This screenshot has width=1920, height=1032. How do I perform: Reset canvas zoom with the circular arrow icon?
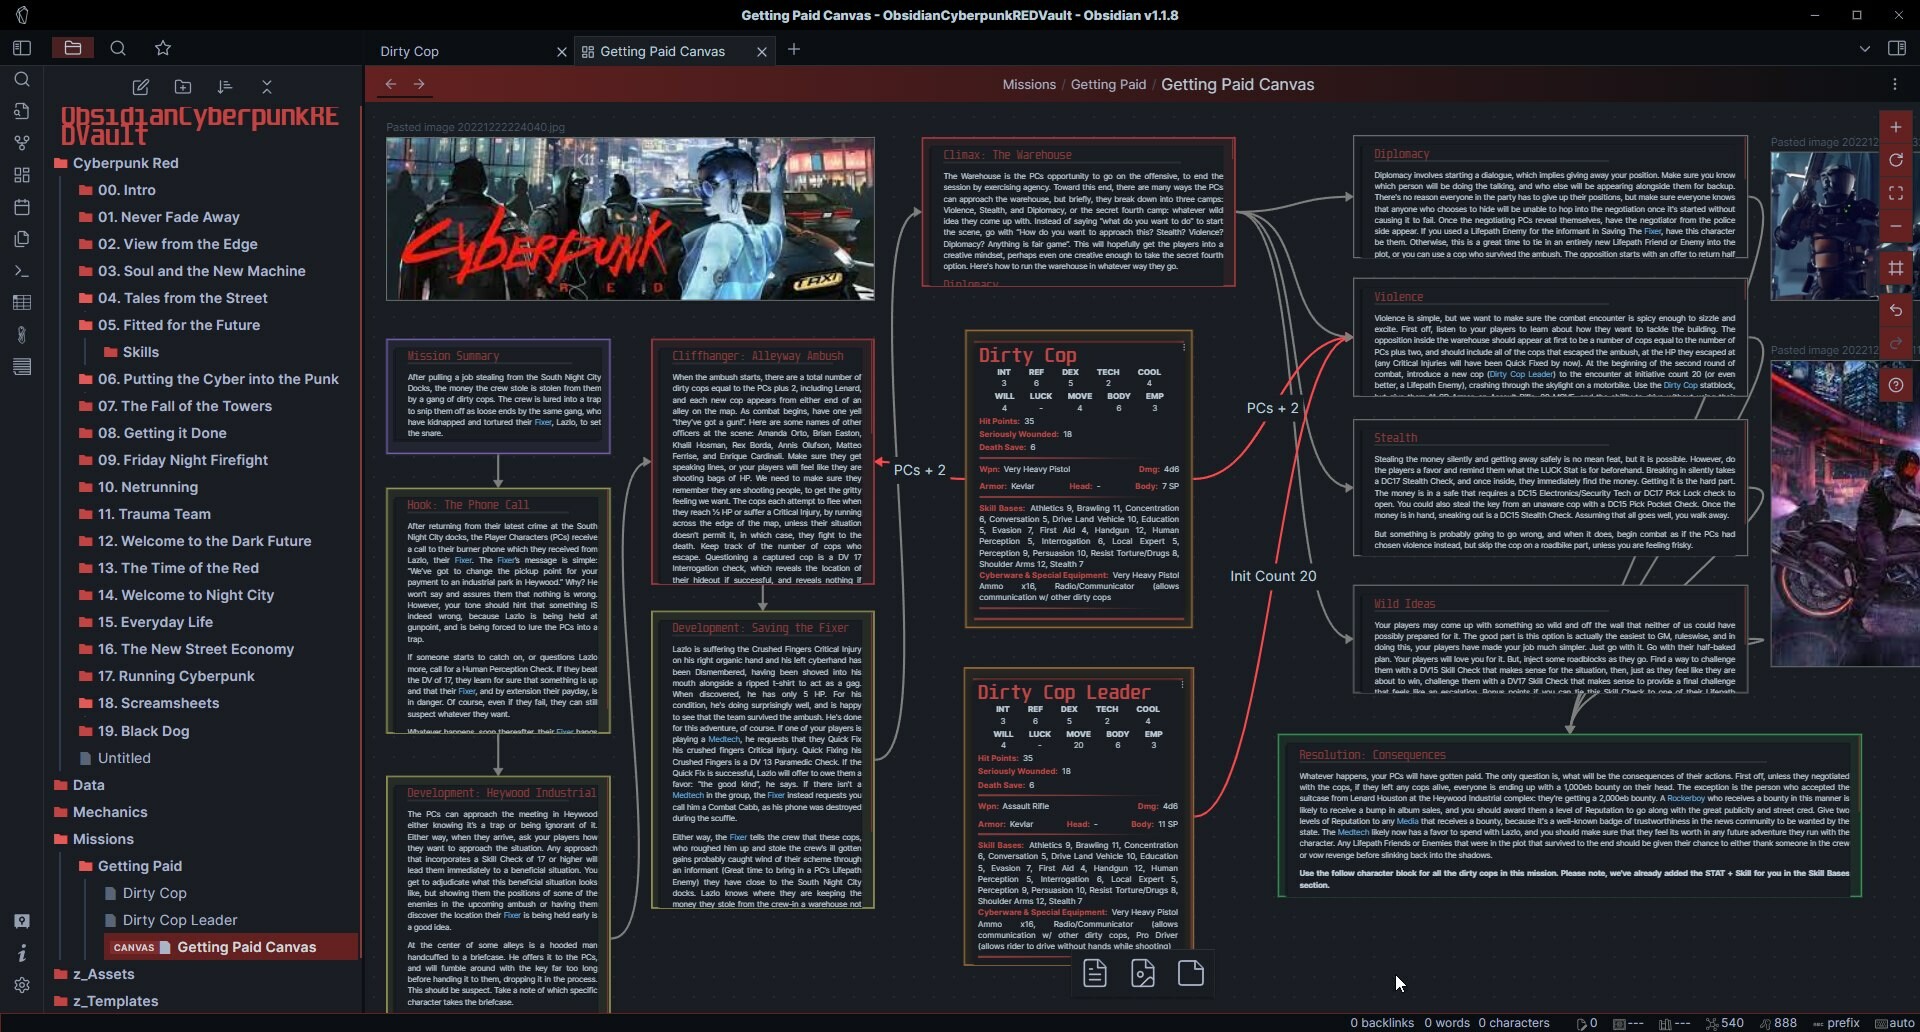tap(1895, 161)
